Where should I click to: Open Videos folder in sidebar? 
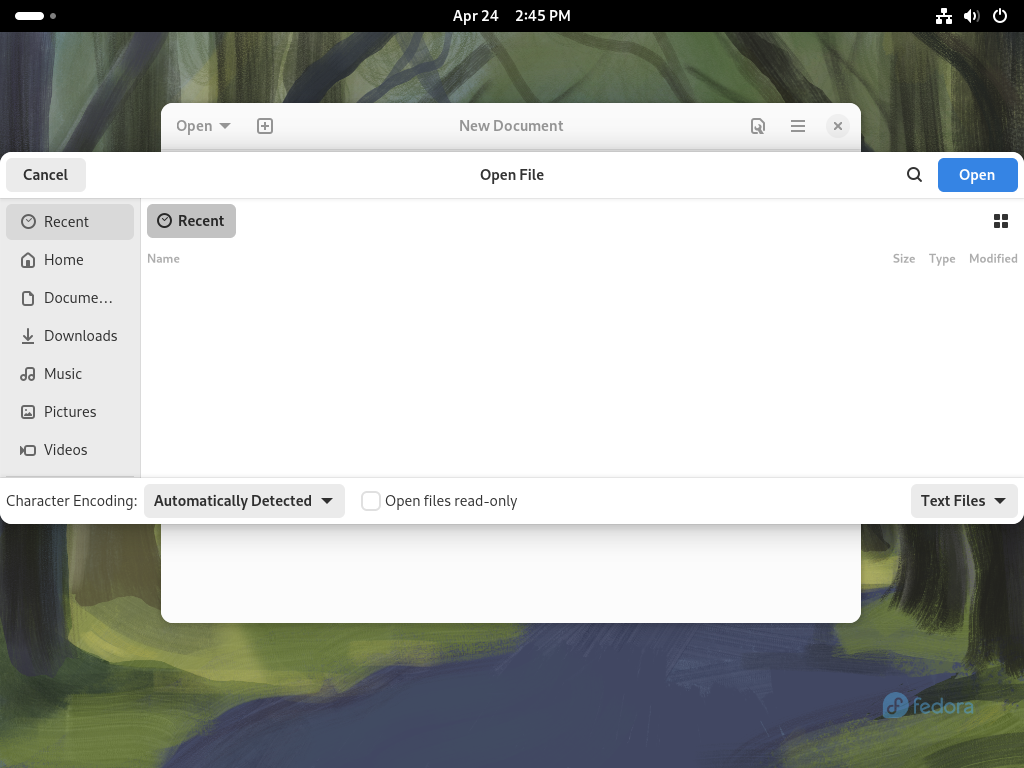(x=70, y=449)
